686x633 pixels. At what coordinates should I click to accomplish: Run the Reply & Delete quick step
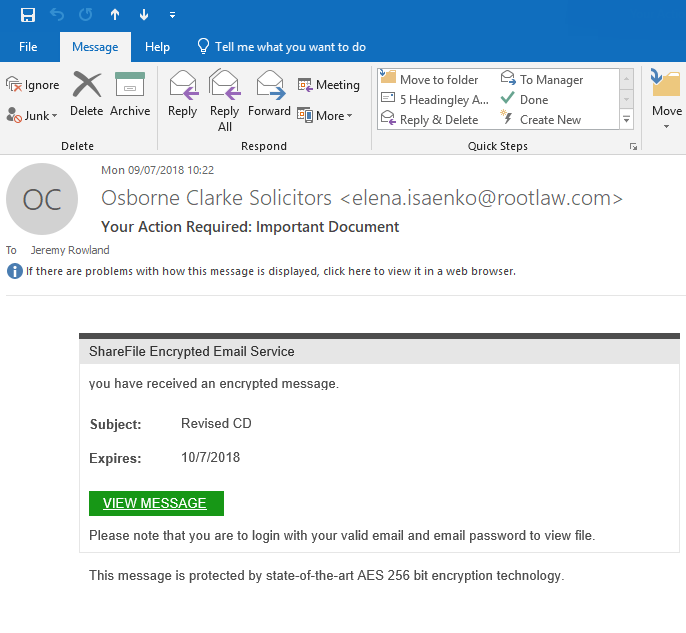[x=429, y=119]
